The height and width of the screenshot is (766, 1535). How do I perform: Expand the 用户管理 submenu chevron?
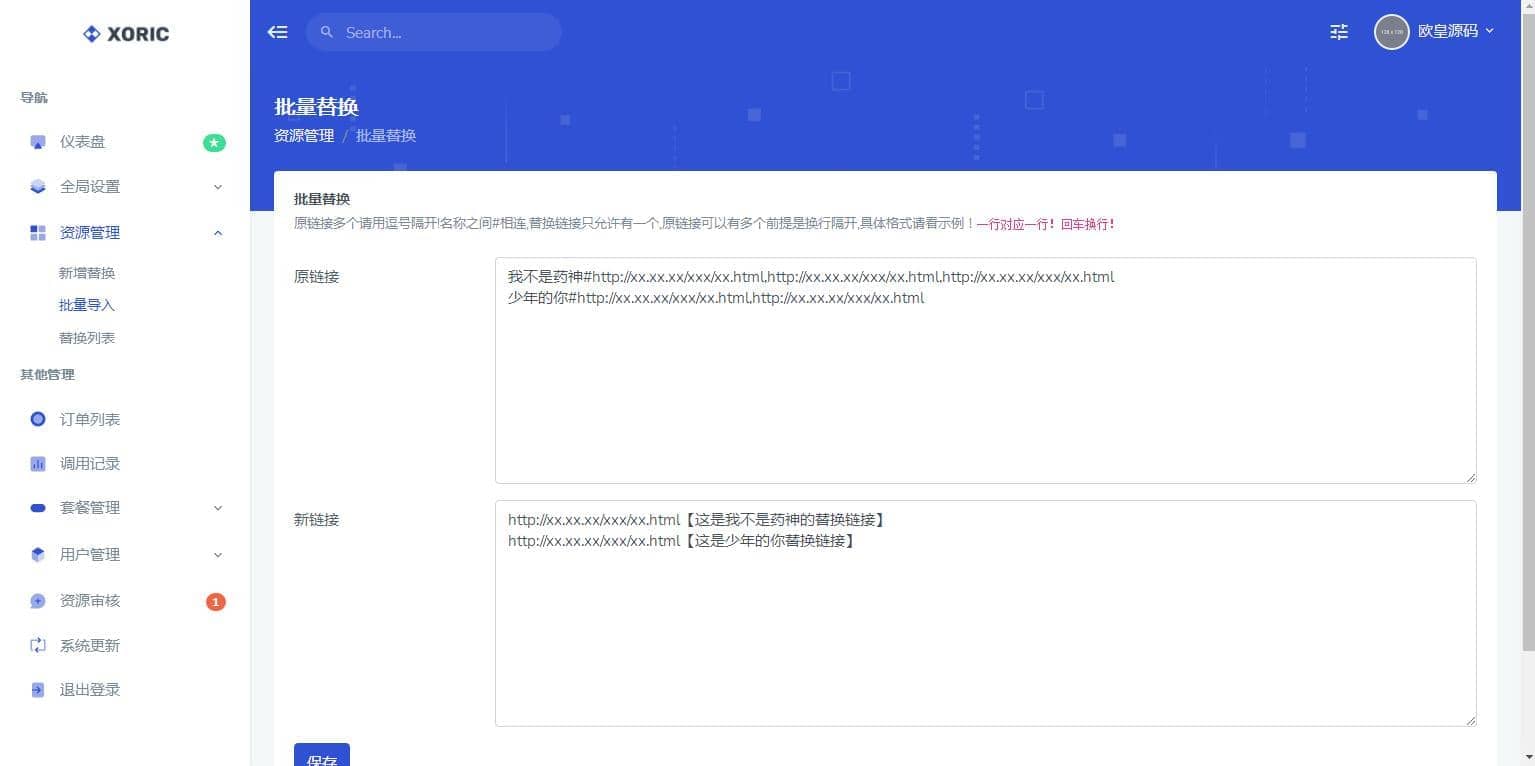click(x=218, y=555)
